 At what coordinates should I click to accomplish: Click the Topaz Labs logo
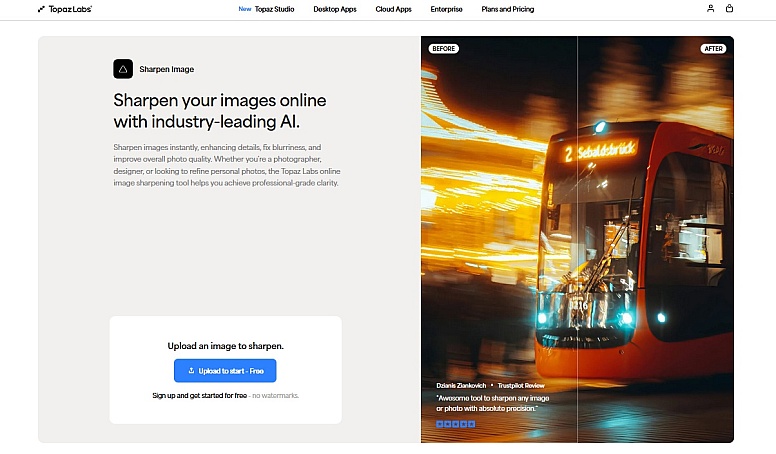tap(65, 9)
